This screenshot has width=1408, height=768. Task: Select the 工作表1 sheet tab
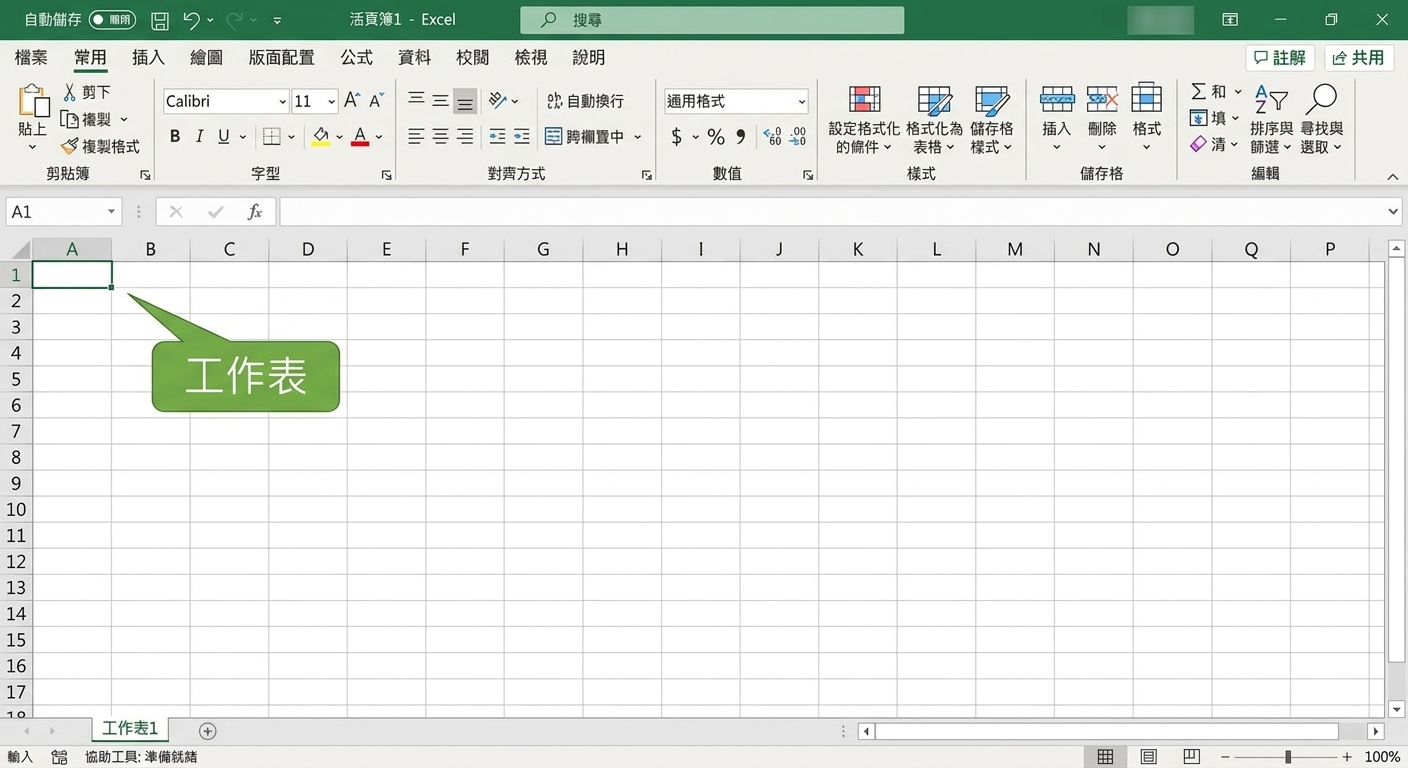point(130,729)
